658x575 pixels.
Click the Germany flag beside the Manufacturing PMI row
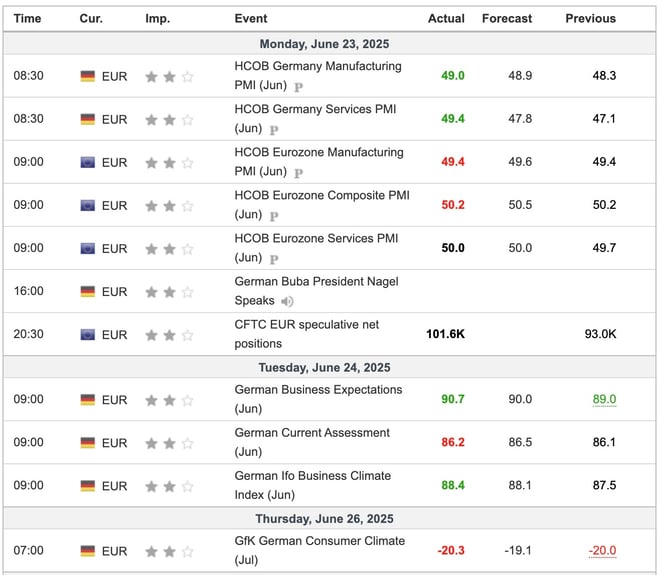(88, 76)
